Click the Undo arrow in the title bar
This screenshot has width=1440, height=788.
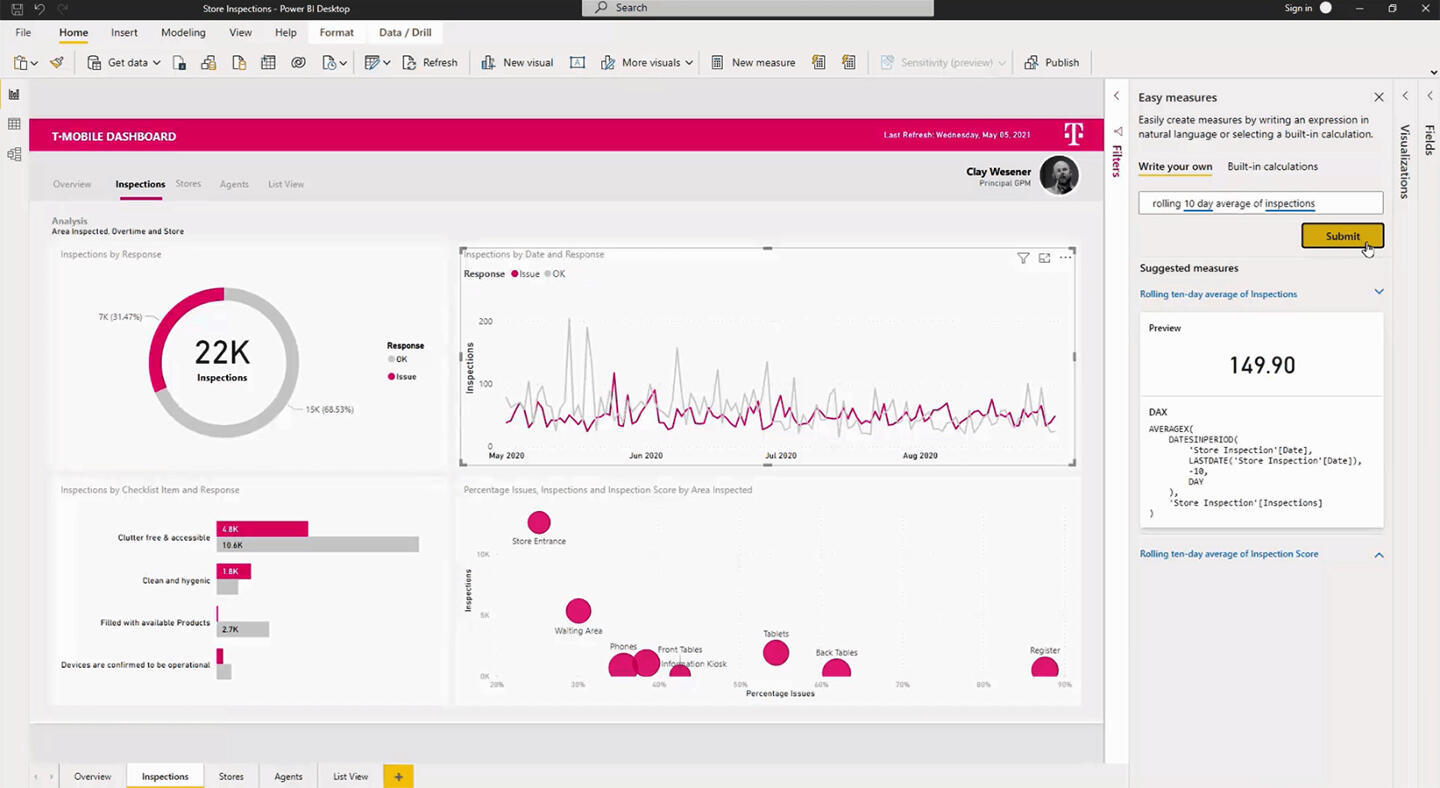(39, 8)
